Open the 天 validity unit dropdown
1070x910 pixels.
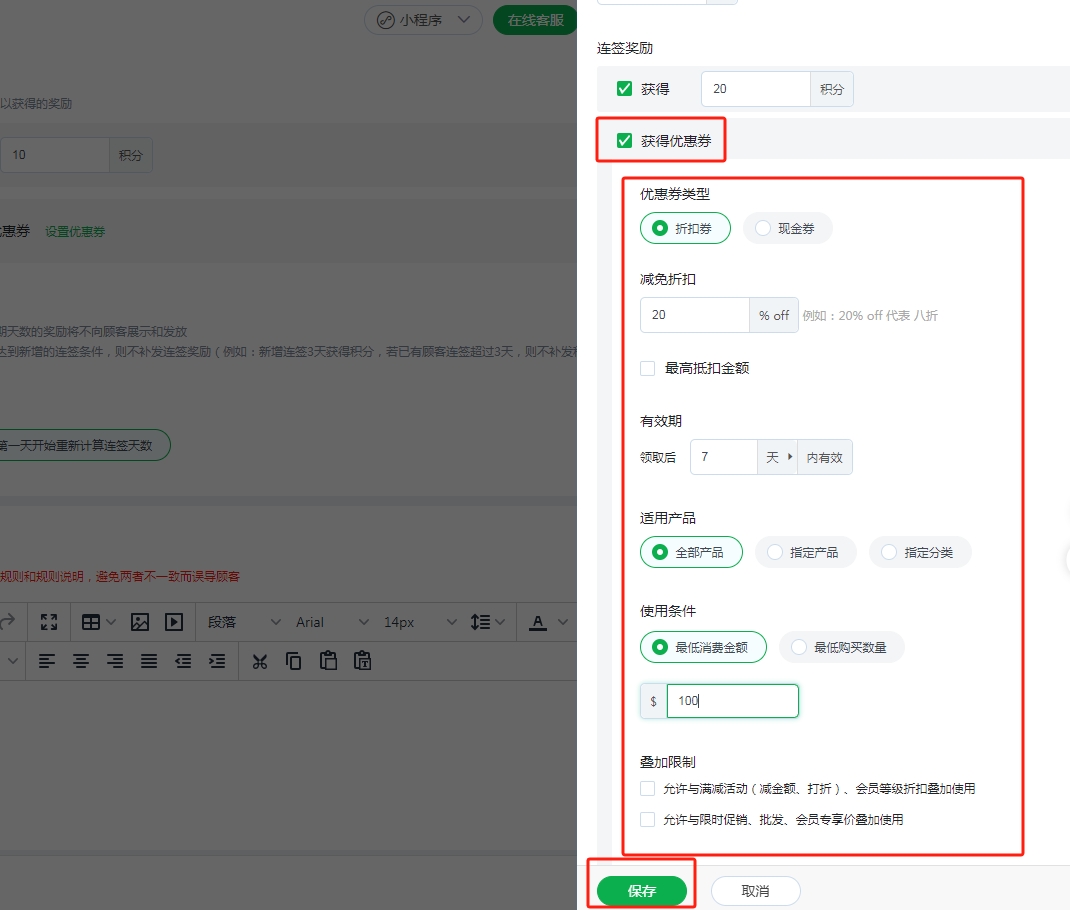click(x=777, y=457)
